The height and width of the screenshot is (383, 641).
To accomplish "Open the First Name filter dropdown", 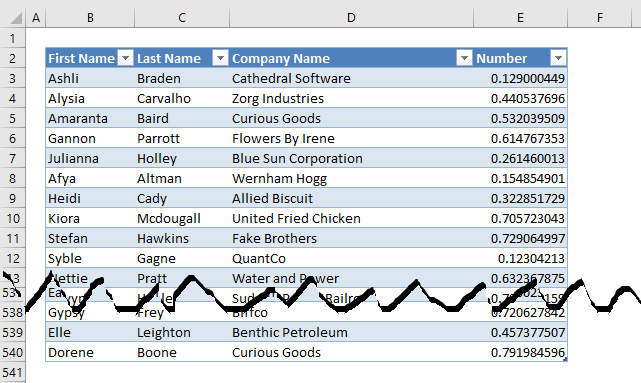I will (x=126, y=58).
